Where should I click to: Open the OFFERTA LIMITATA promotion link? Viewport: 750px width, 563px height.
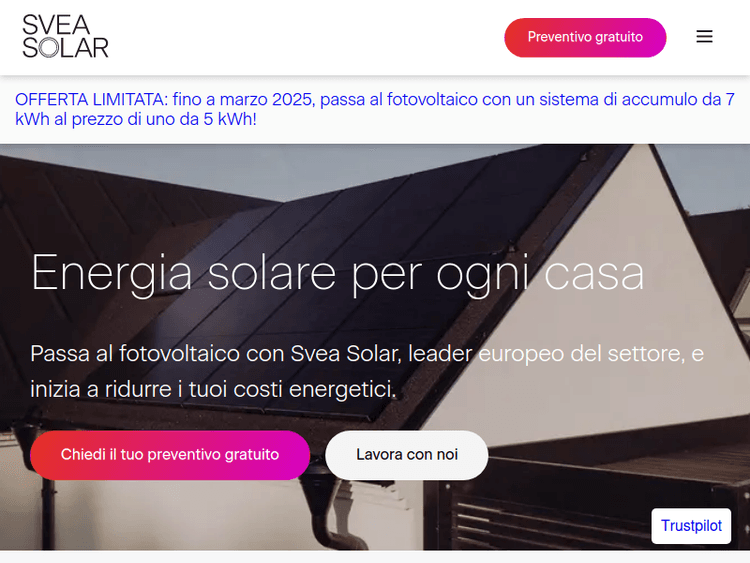[375, 109]
